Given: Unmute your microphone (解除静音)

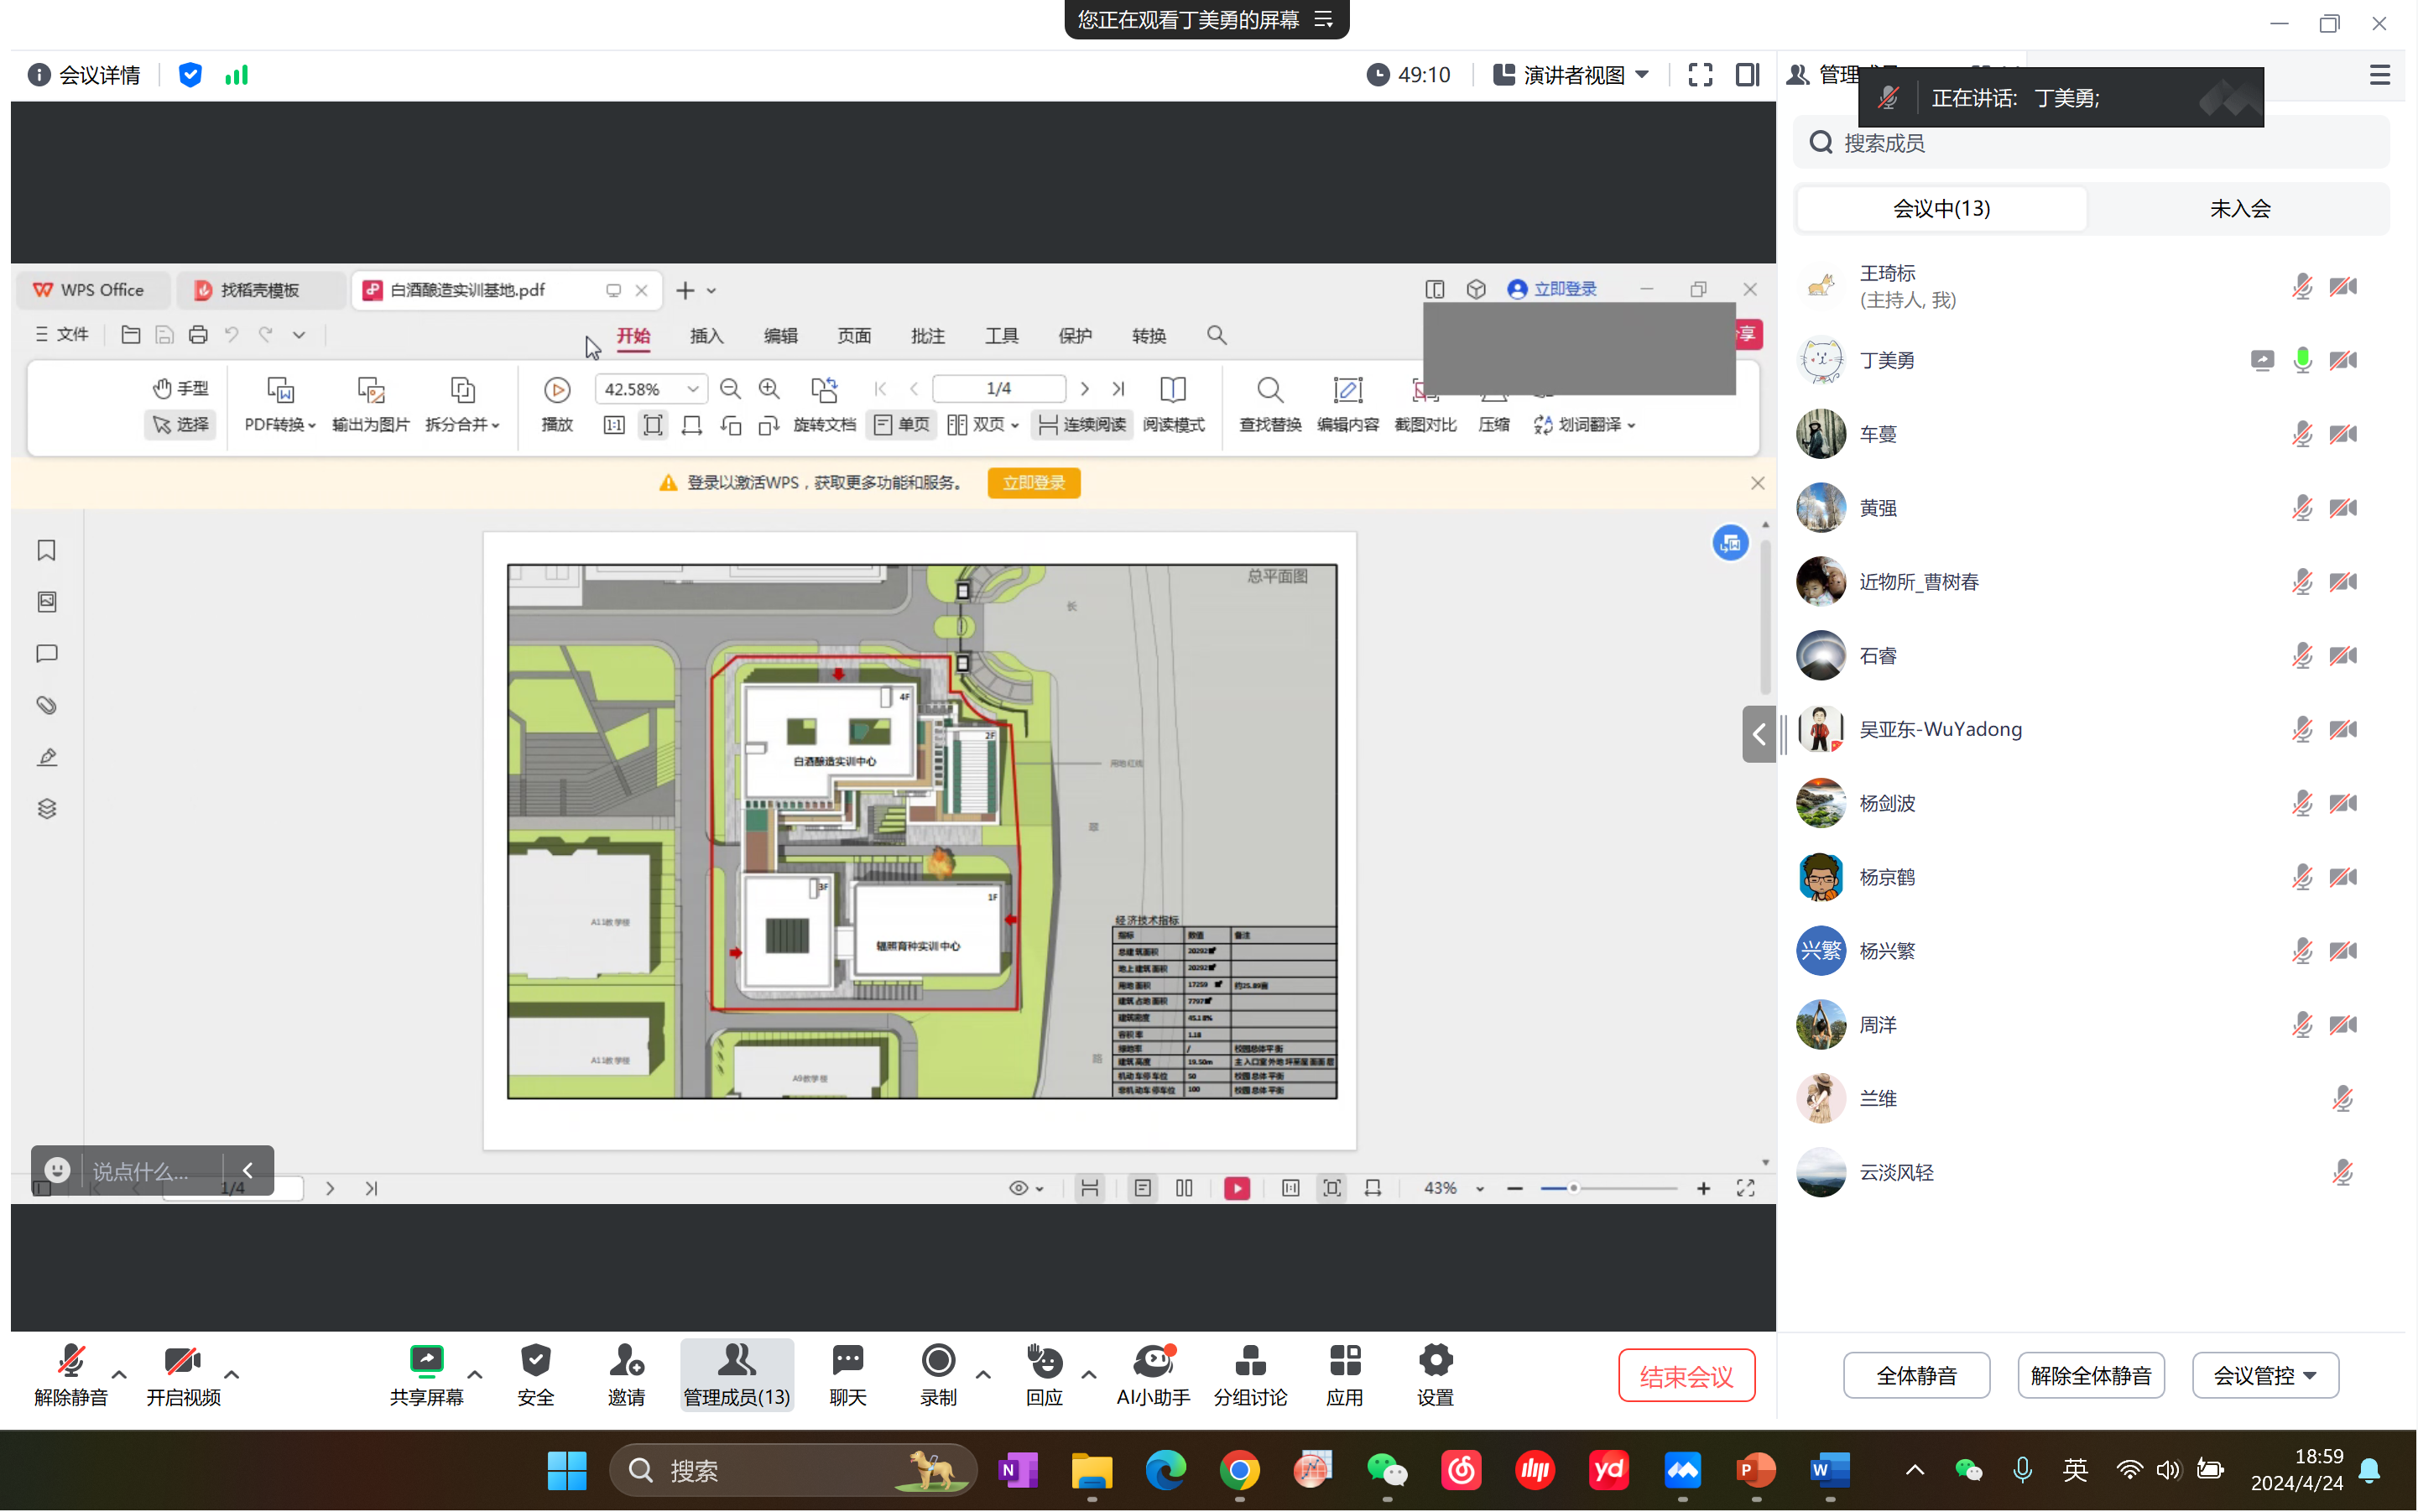Looking at the screenshot, I should pos(70,1362).
